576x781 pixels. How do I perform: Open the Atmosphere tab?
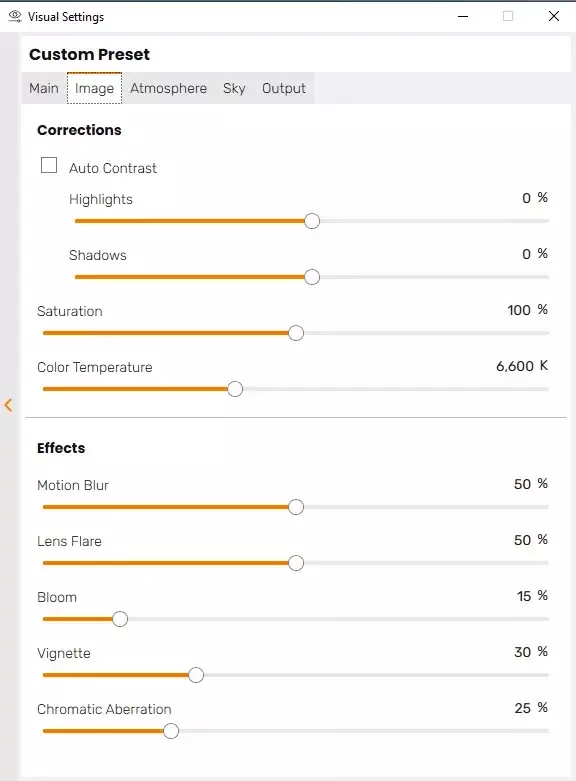168,88
